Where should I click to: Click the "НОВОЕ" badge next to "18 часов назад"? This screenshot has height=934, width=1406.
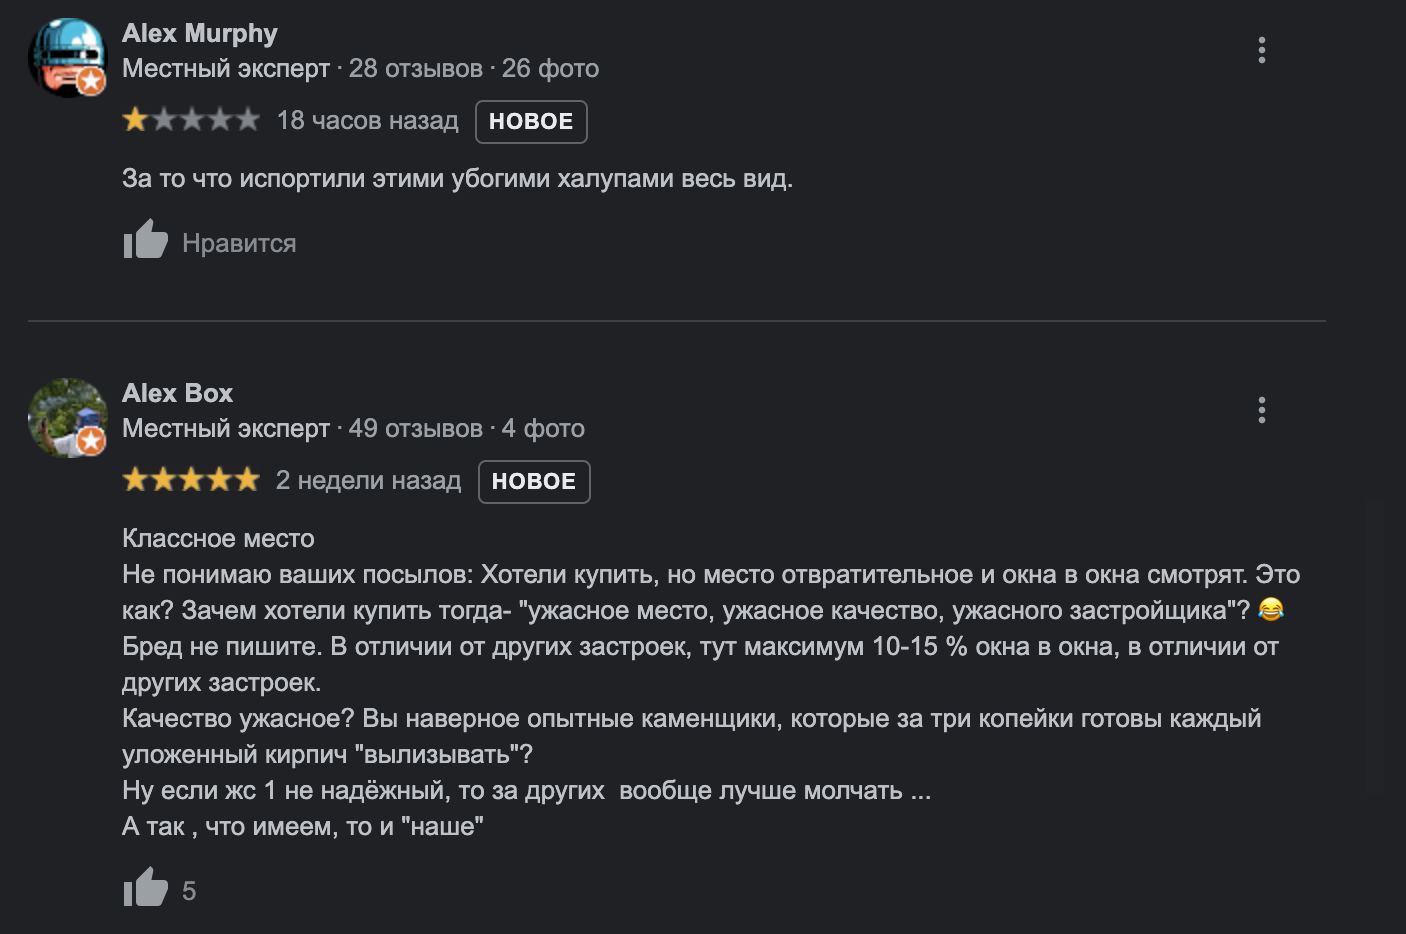tap(531, 122)
